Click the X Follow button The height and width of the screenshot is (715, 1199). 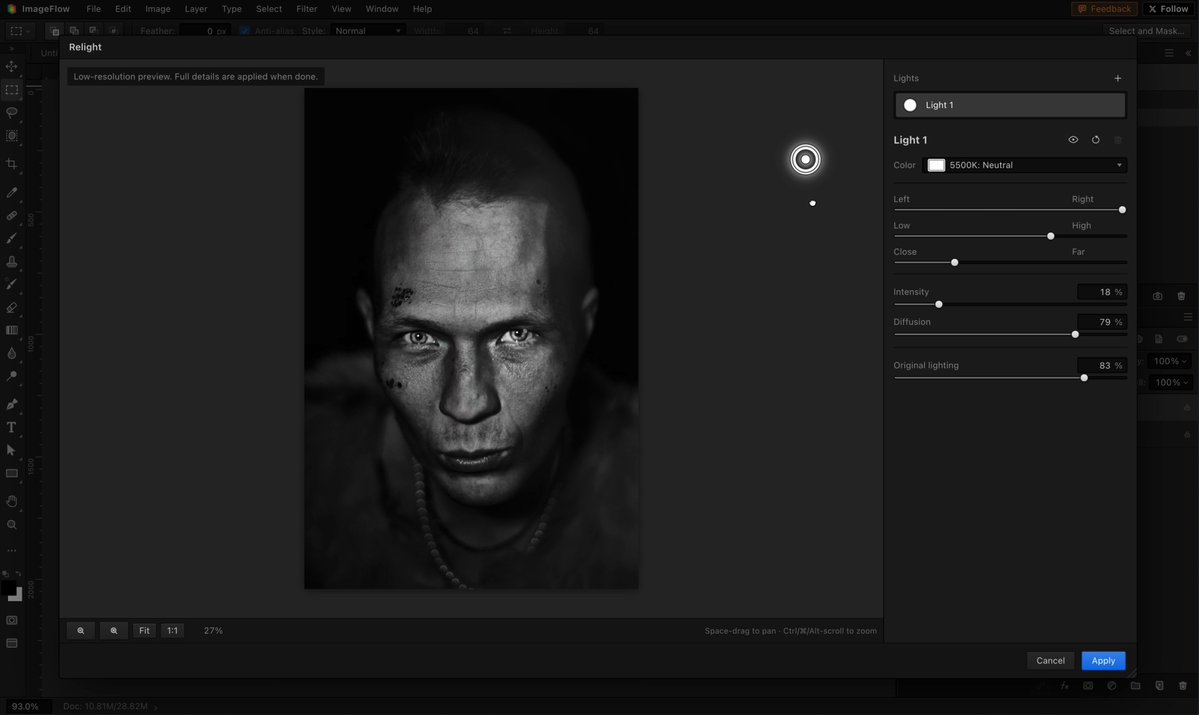(x=1168, y=9)
